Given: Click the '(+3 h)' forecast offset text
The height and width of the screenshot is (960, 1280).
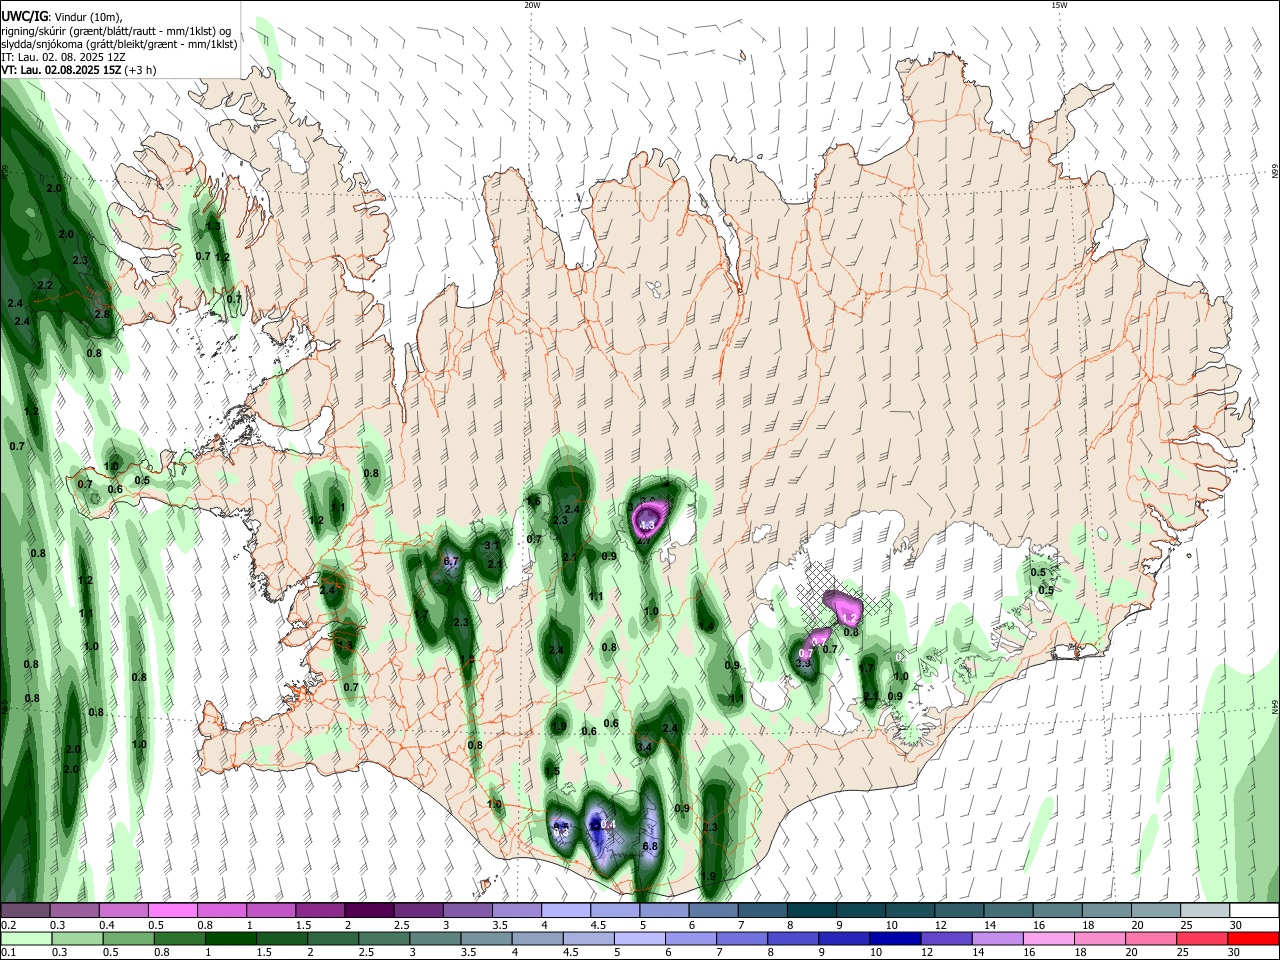Looking at the screenshot, I should coord(141,70).
